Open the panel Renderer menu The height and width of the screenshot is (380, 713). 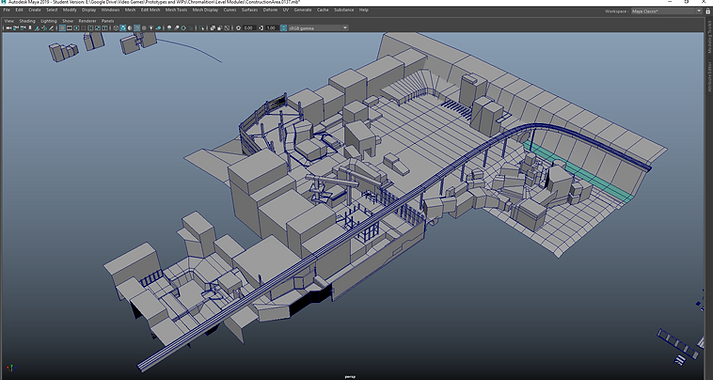(x=87, y=21)
